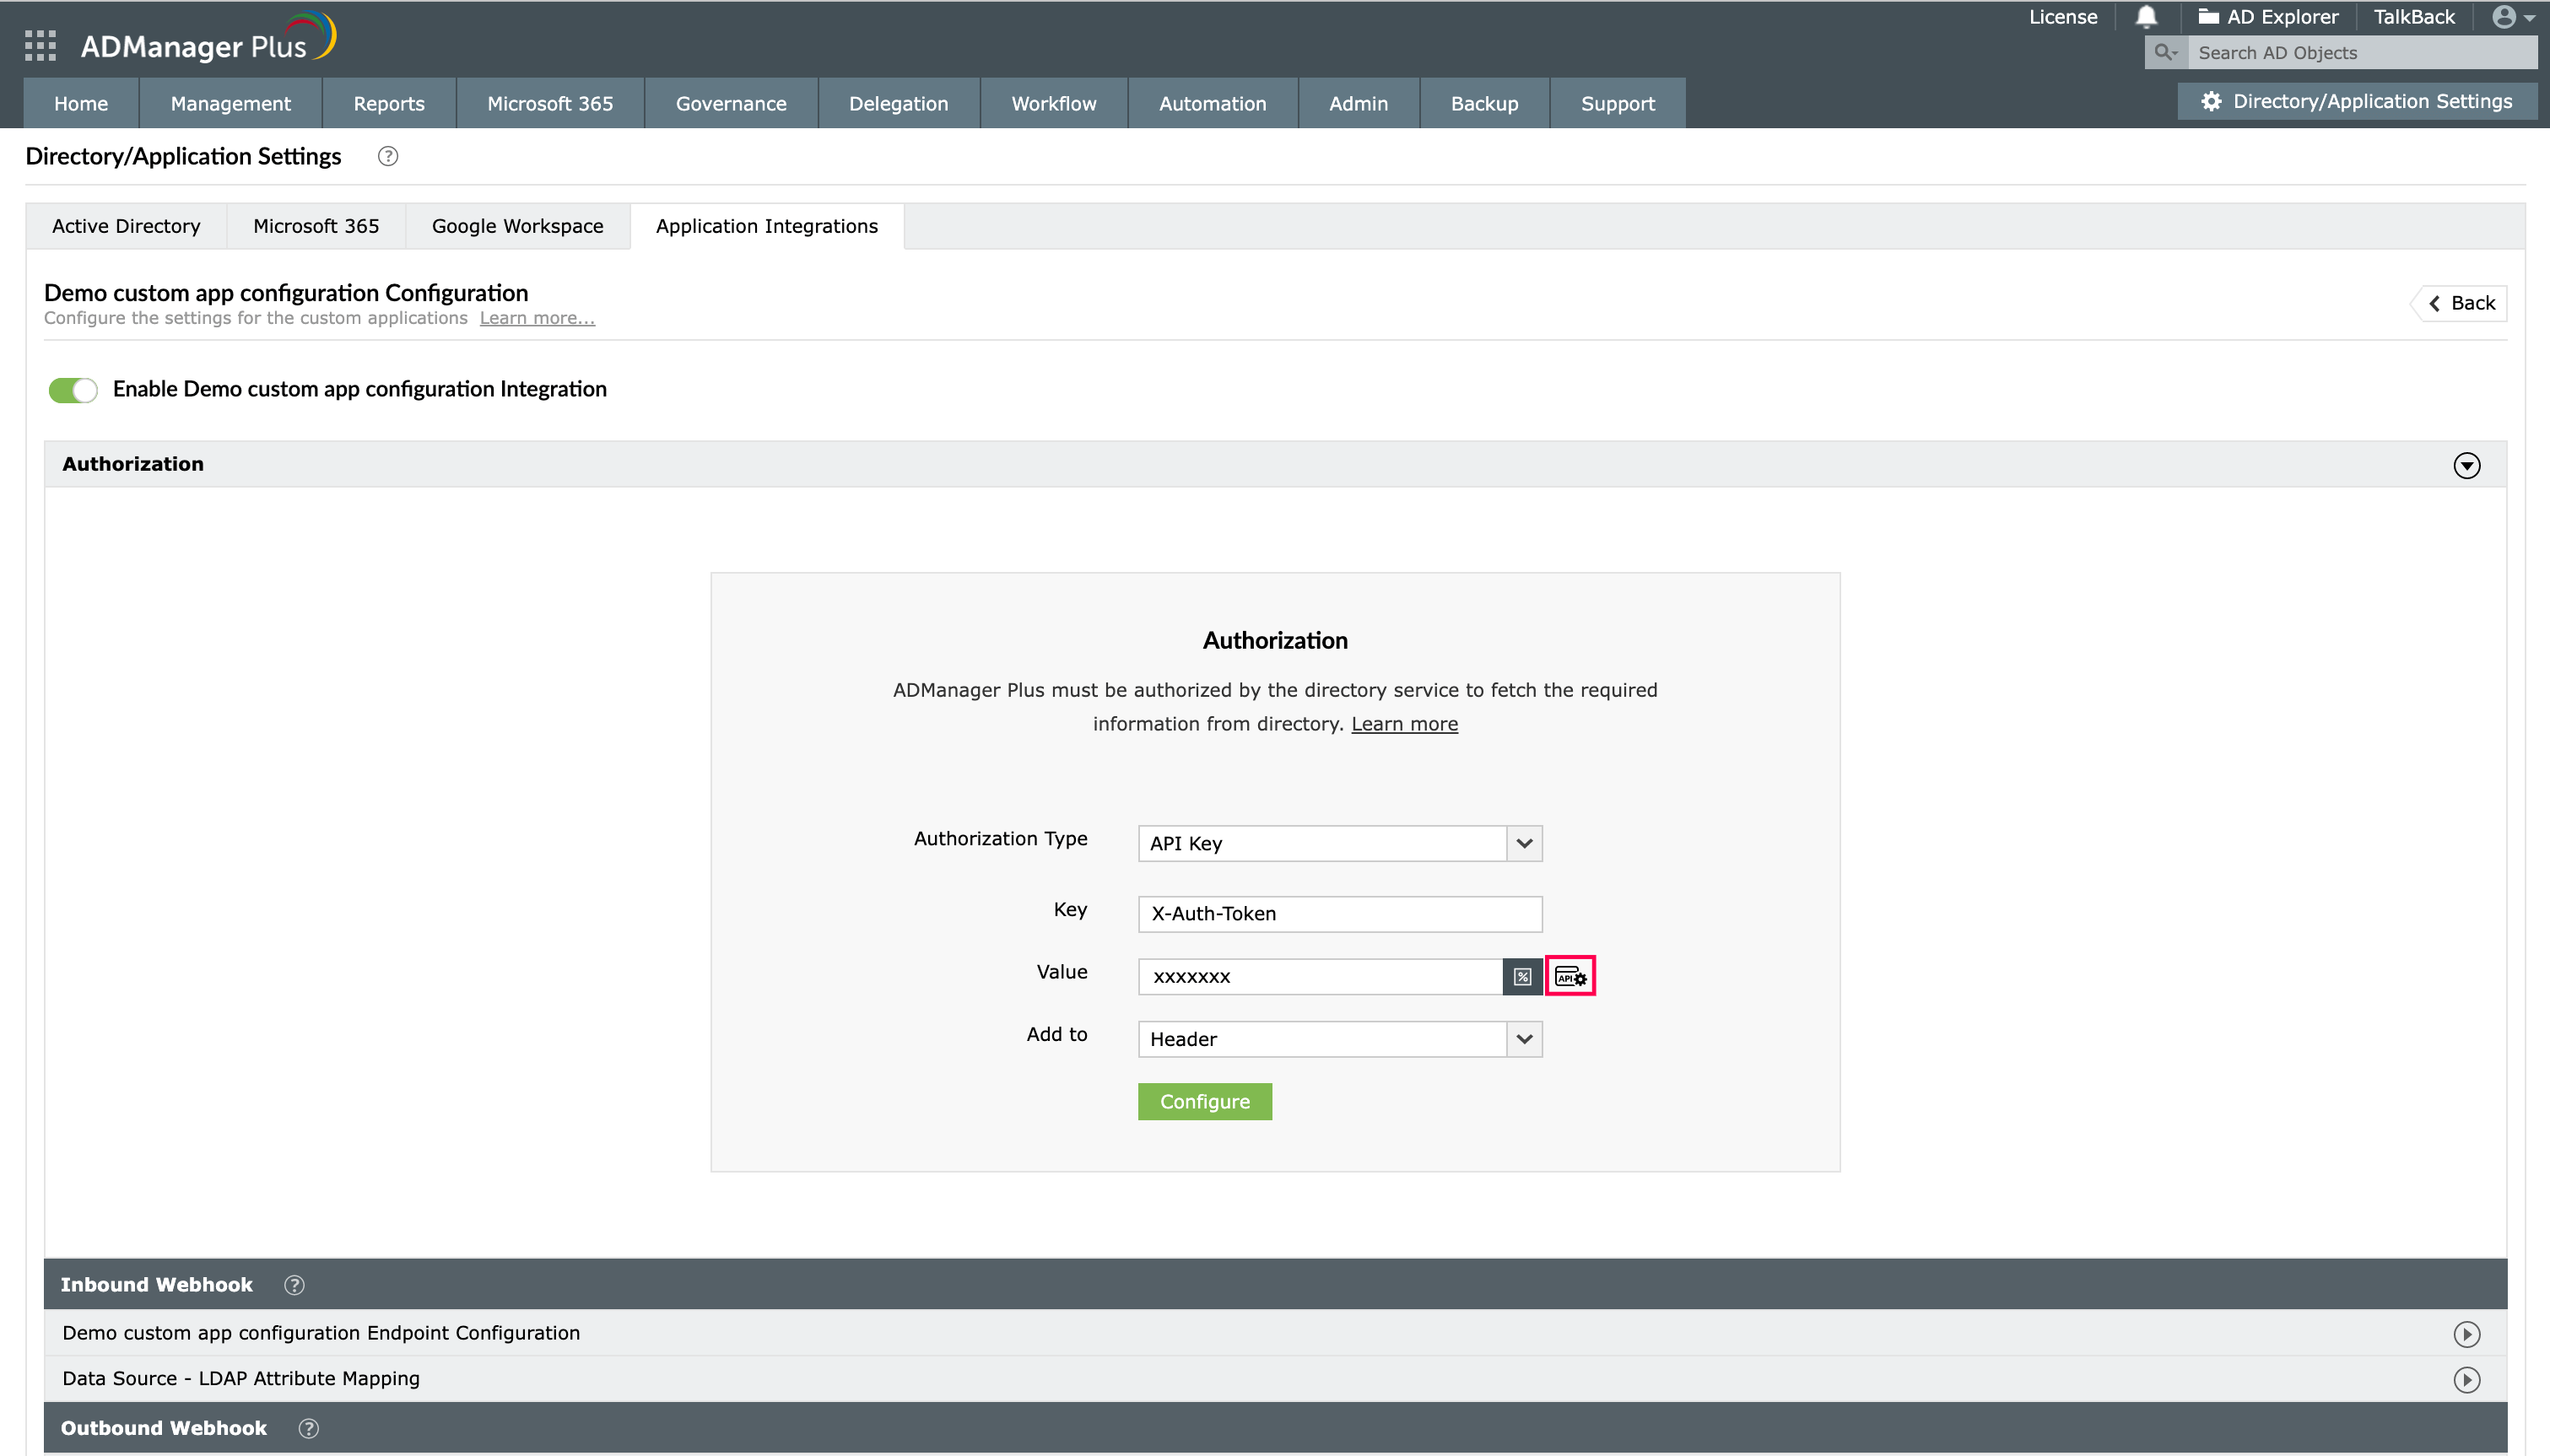Open the Automation menu
This screenshot has width=2550, height=1456.
point(1212,103)
